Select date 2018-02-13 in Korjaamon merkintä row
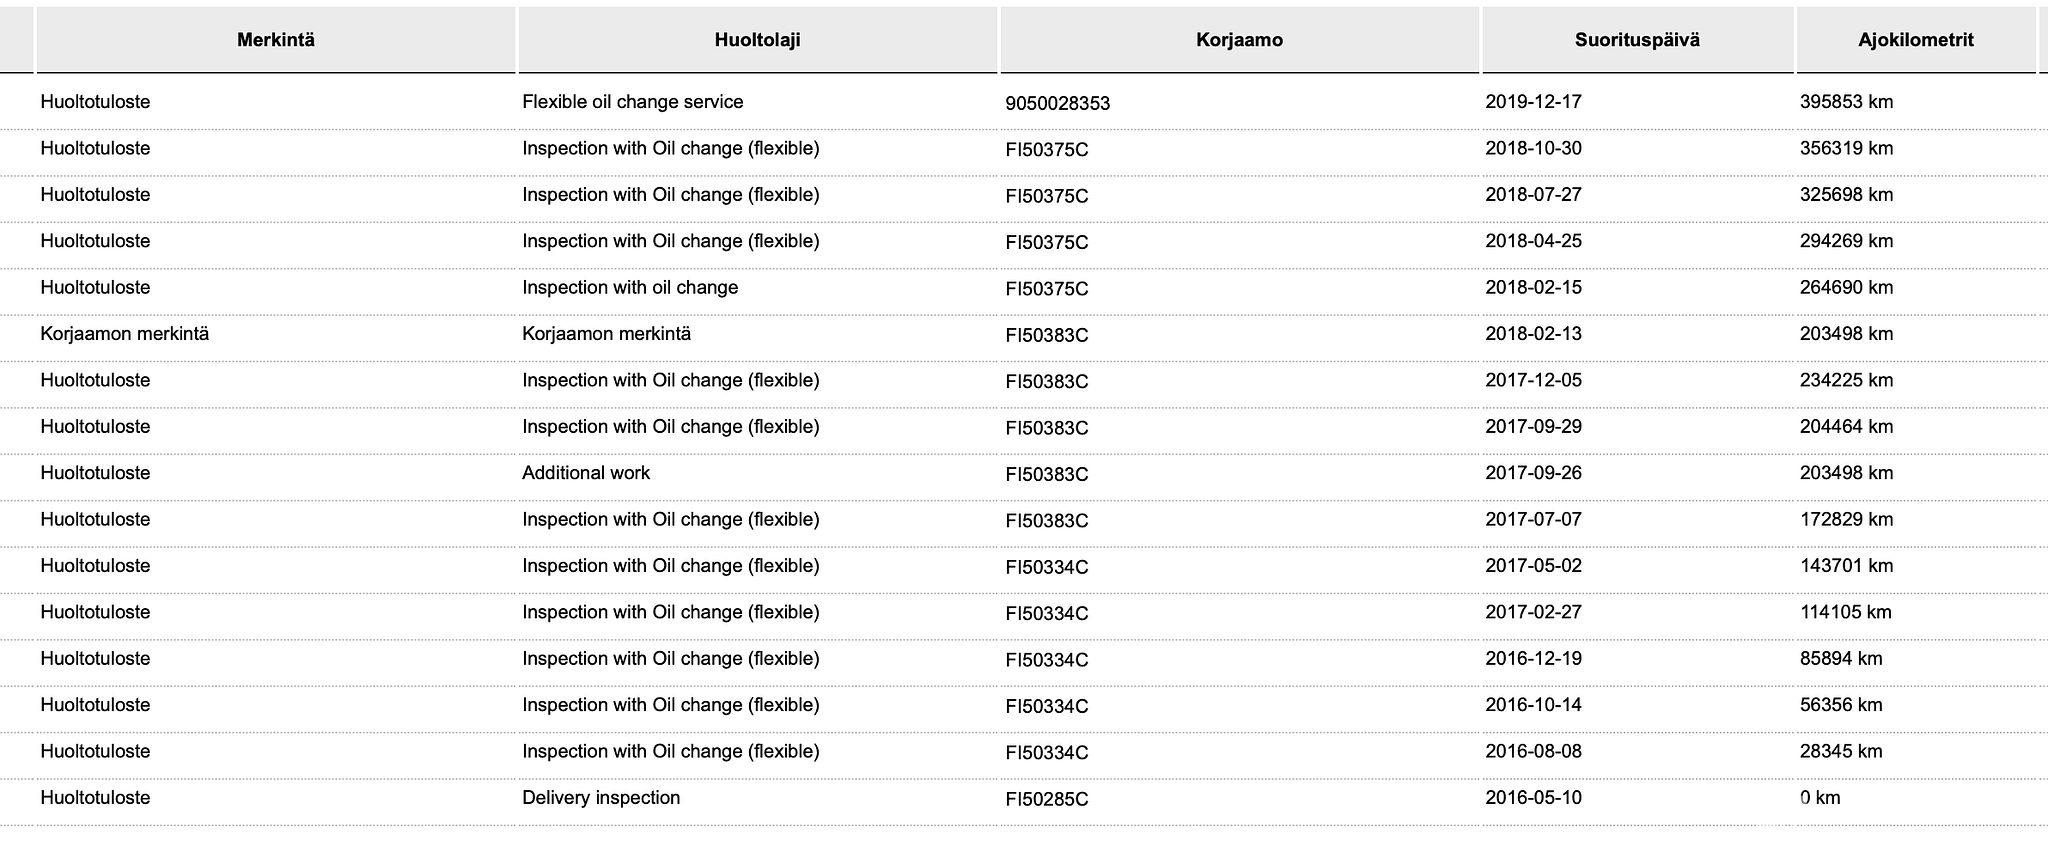2048x845 pixels. (1533, 334)
